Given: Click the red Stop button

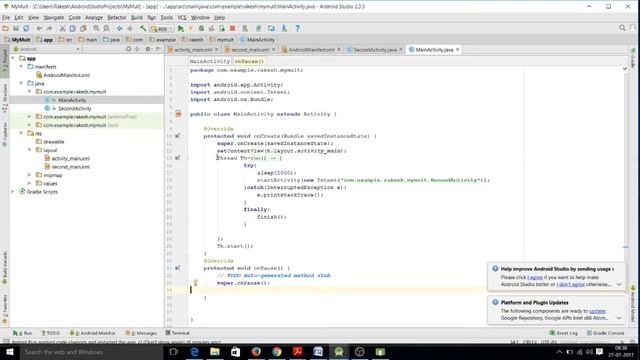Looking at the screenshot, I should (x=233, y=28).
